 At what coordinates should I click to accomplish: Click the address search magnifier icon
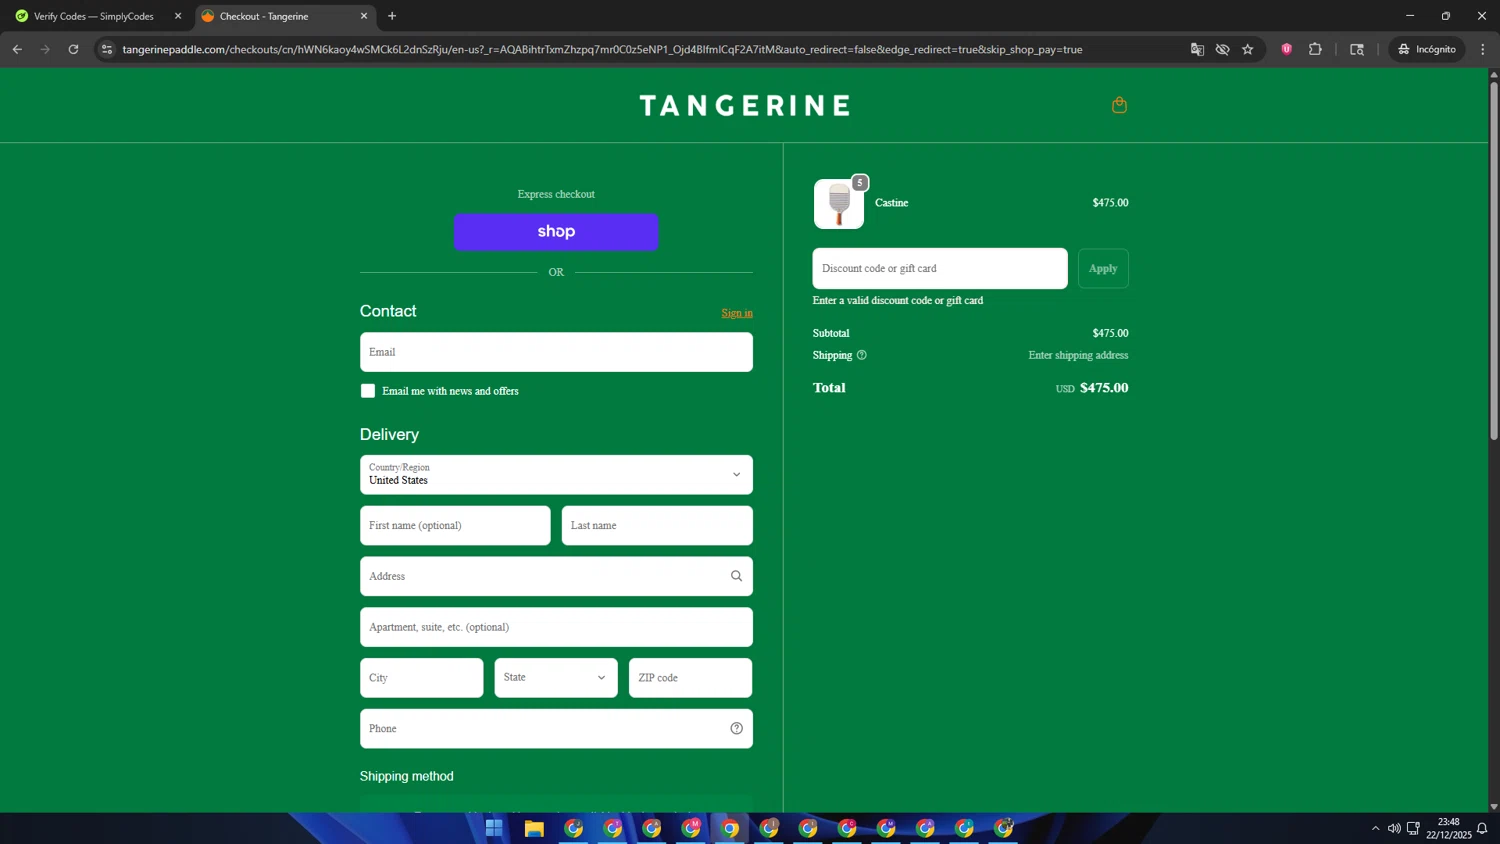(x=736, y=576)
